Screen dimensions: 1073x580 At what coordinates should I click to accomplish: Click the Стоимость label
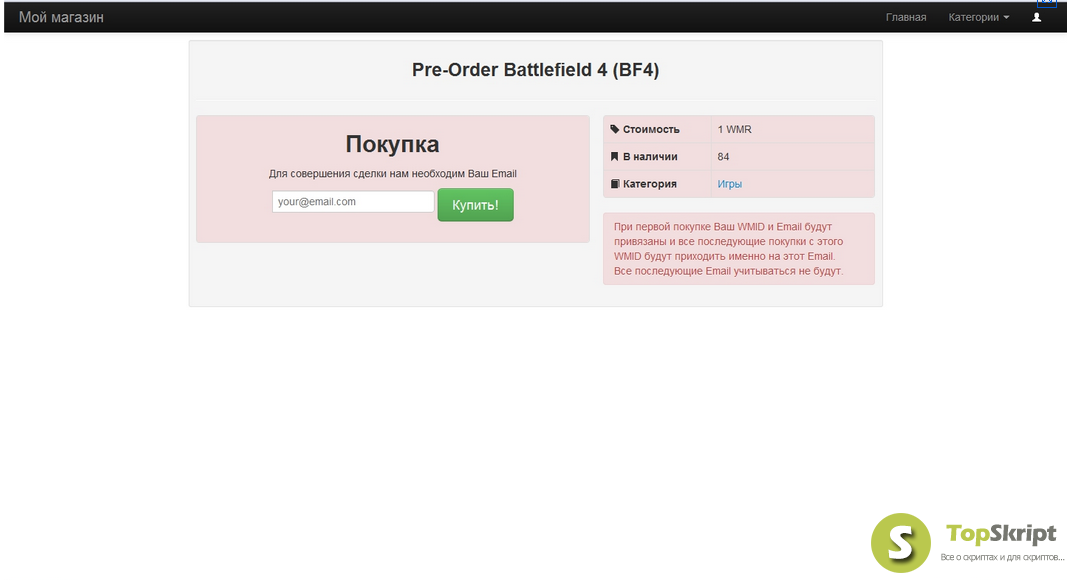point(651,129)
